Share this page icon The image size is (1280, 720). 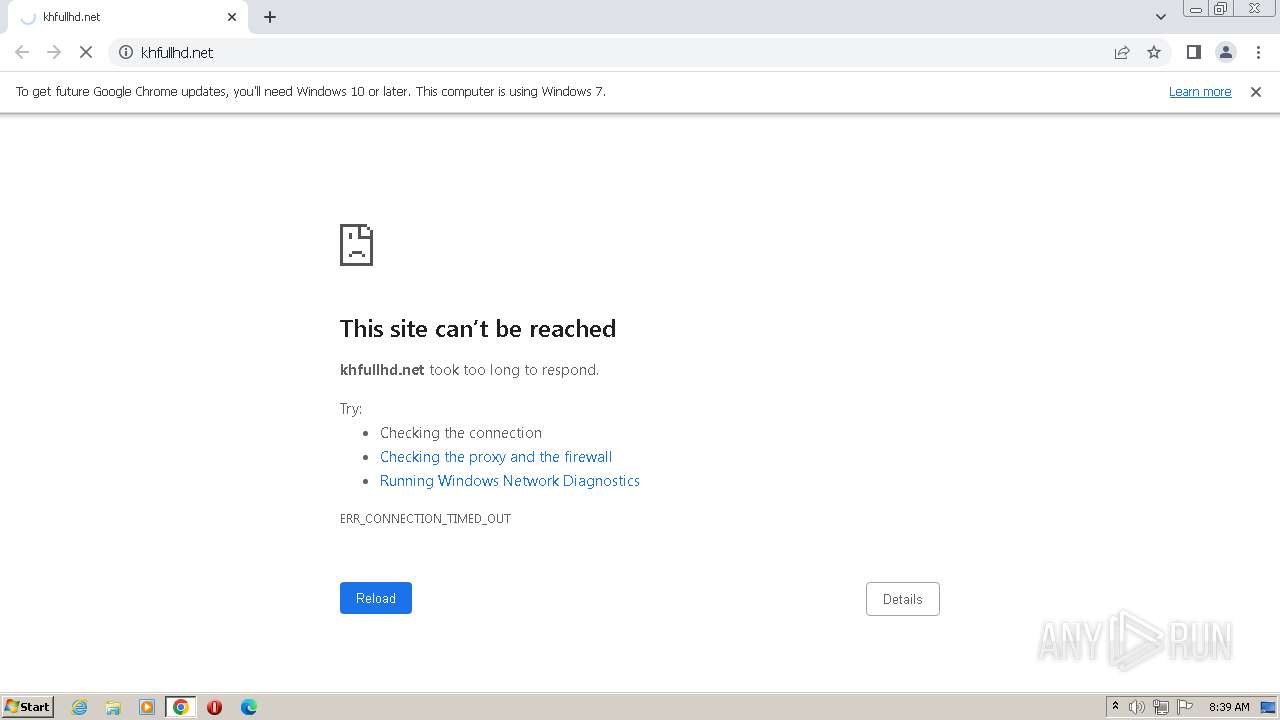click(1122, 52)
